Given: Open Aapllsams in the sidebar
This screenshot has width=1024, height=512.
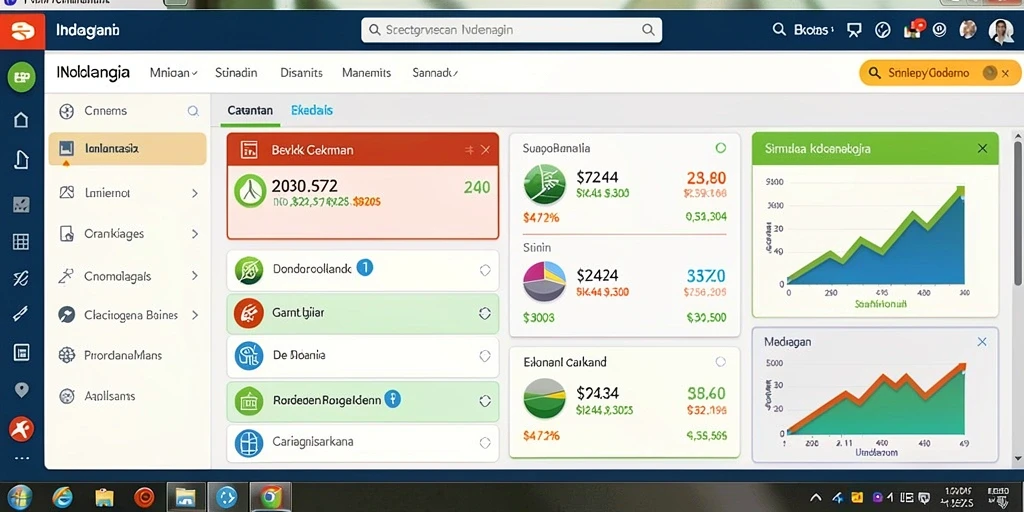Looking at the screenshot, I should click(x=110, y=396).
